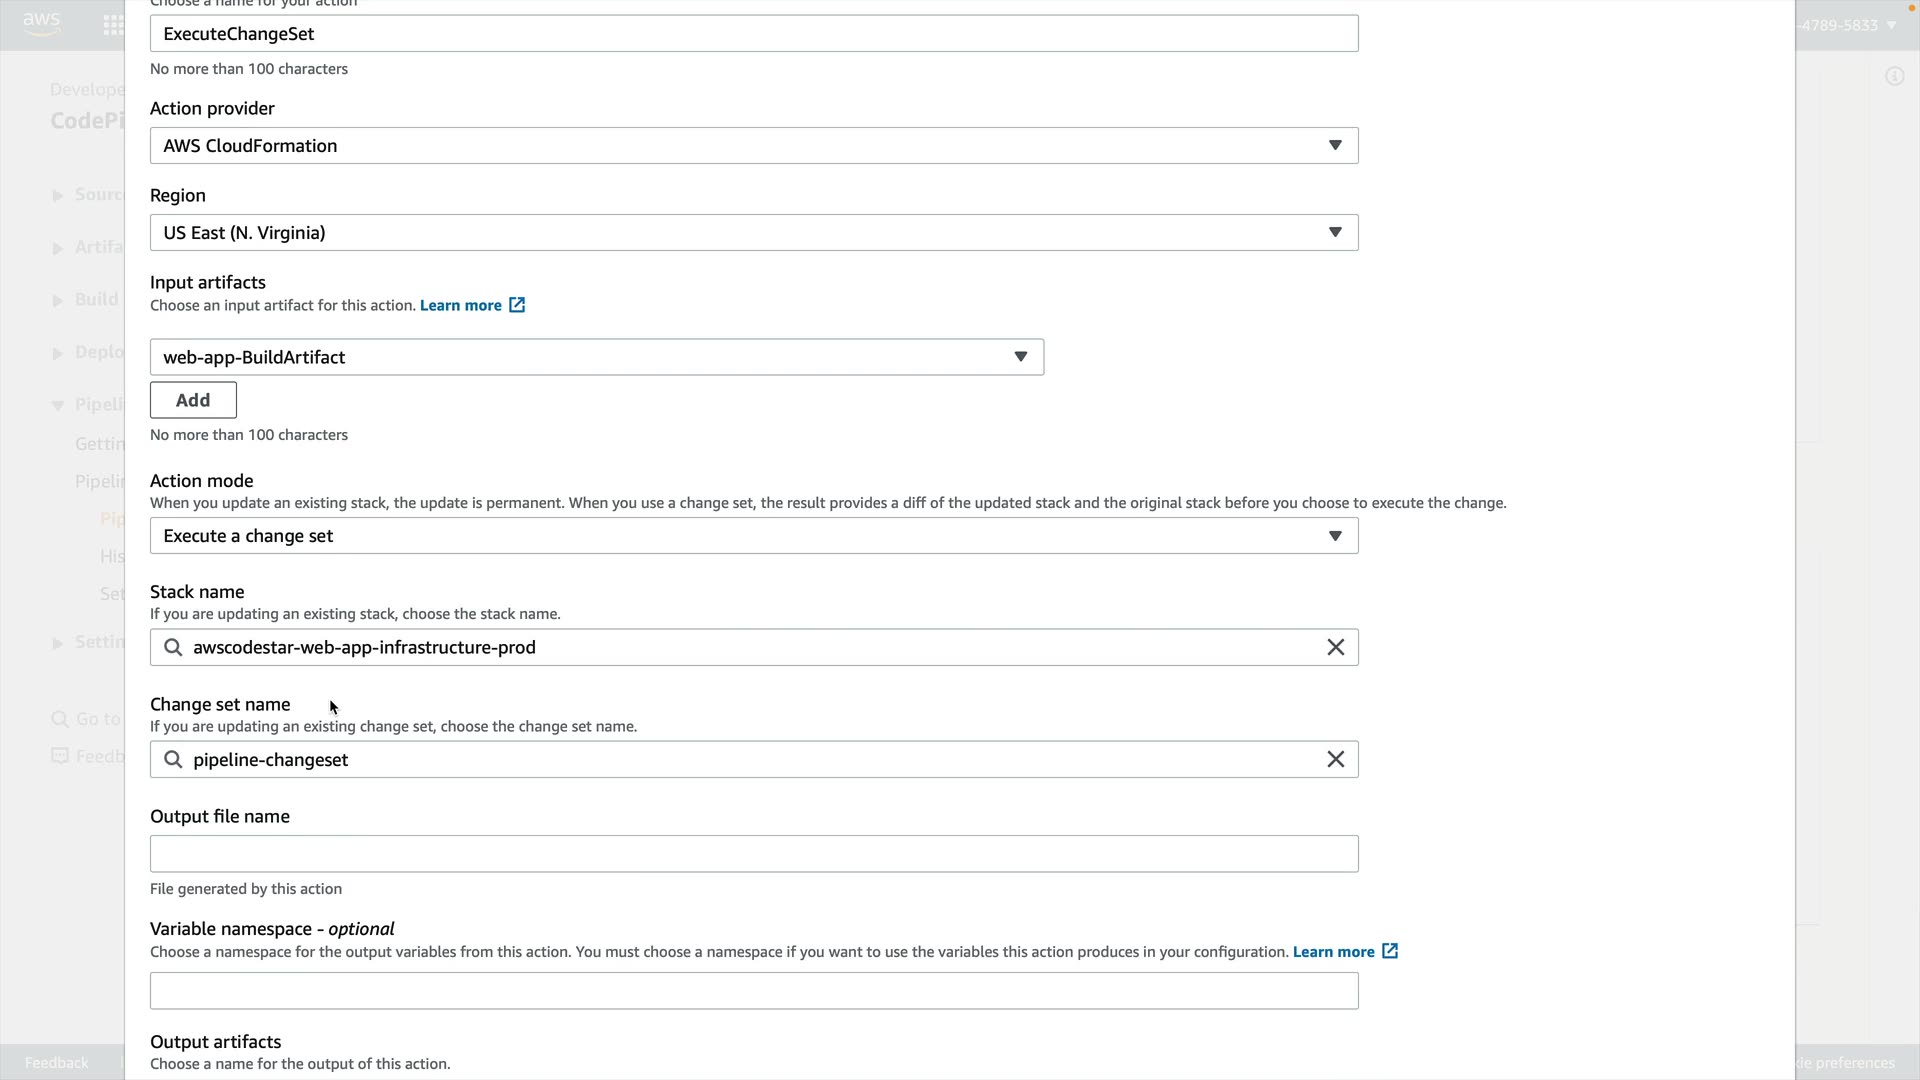The image size is (1920, 1080).
Task: Click the Output file name field
Action: click(753, 854)
